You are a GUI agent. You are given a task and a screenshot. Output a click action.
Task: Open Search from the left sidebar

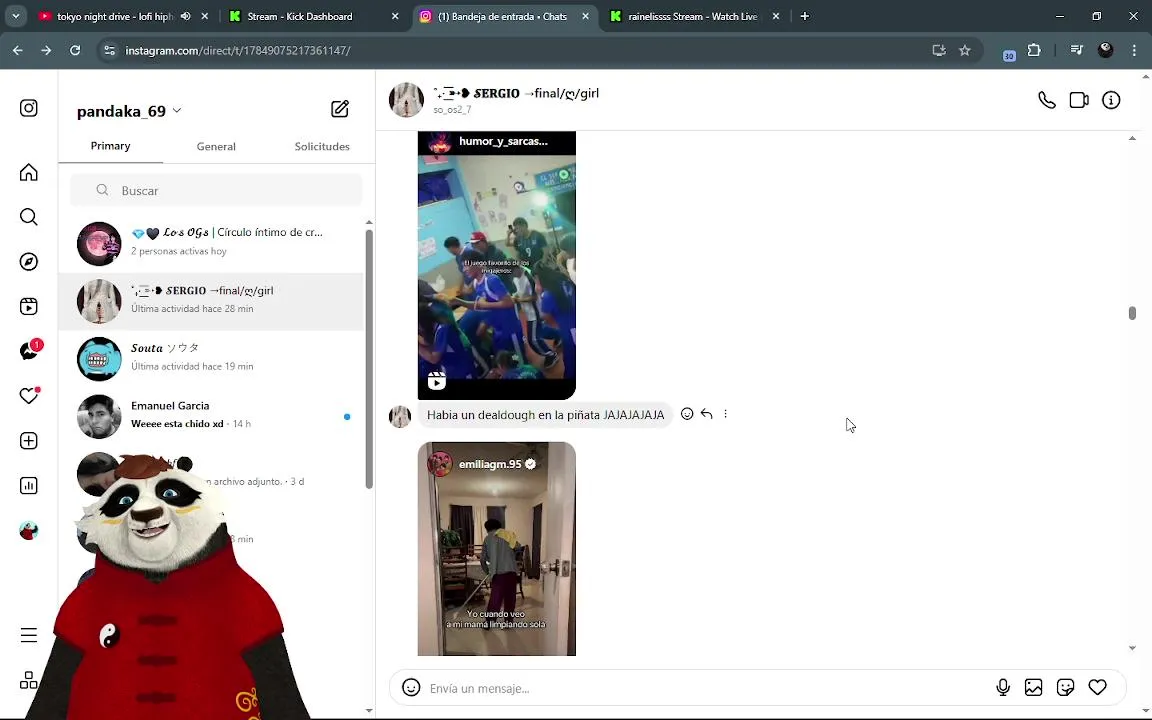(x=29, y=217)
